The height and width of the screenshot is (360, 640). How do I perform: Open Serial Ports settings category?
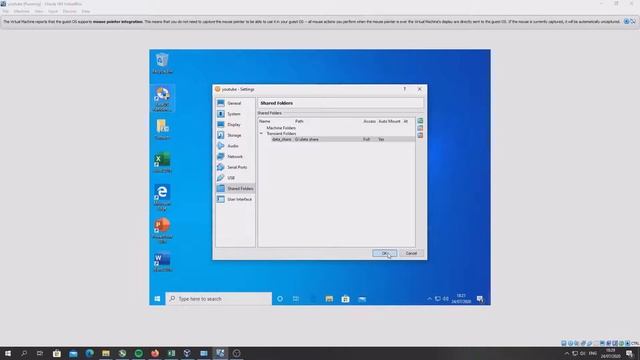(235, 167)
